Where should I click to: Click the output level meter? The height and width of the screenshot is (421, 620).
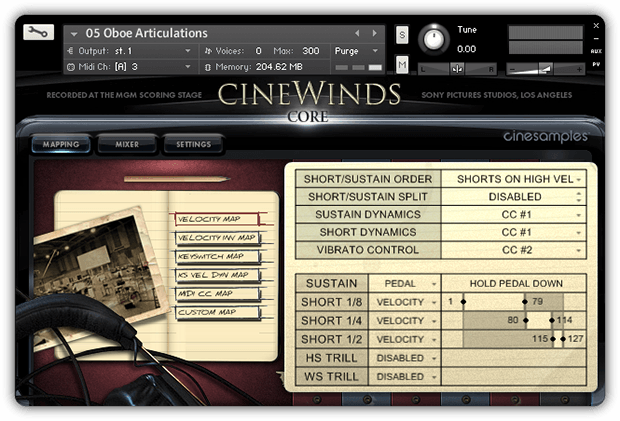(x=545, y=40)
